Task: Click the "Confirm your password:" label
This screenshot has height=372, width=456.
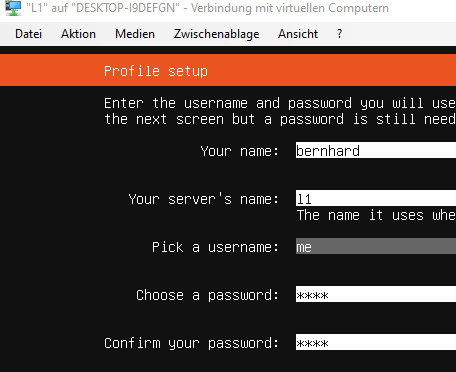Action: coord(191,343)
